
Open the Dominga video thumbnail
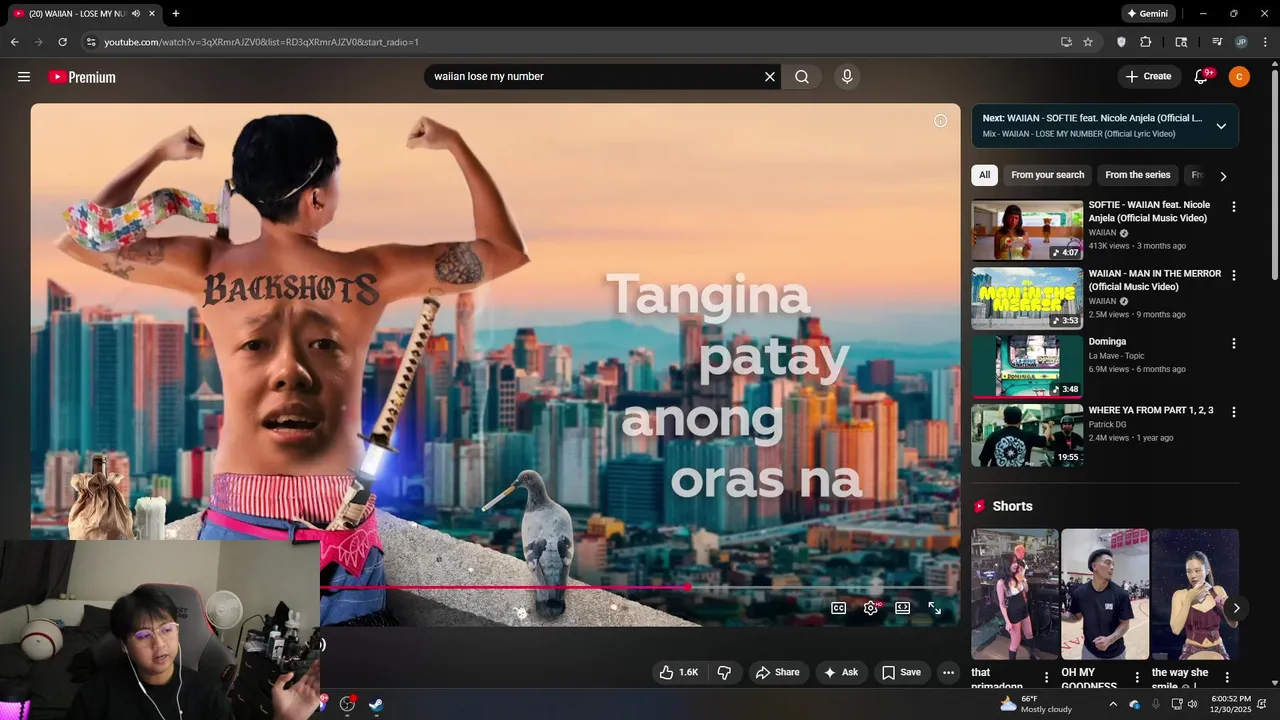(x=1027, y=367)
